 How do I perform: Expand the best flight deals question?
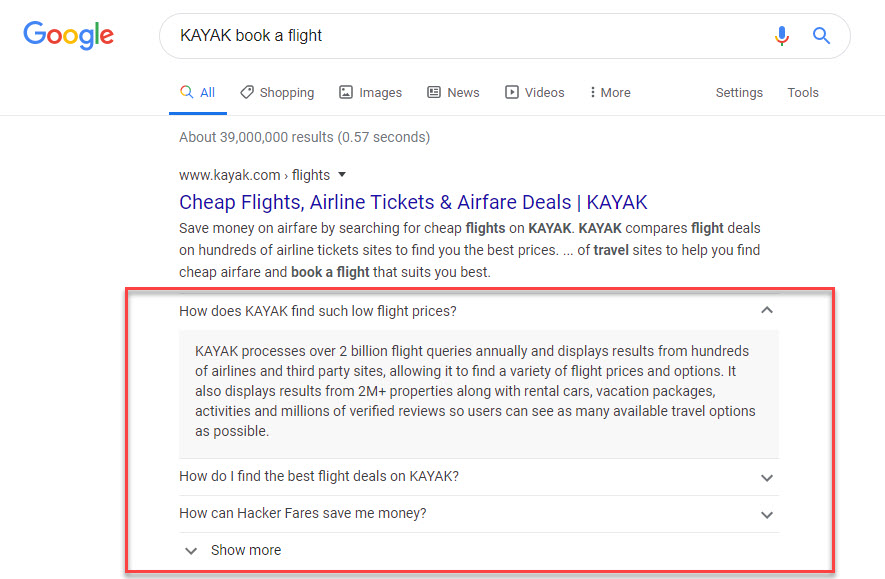767,477
